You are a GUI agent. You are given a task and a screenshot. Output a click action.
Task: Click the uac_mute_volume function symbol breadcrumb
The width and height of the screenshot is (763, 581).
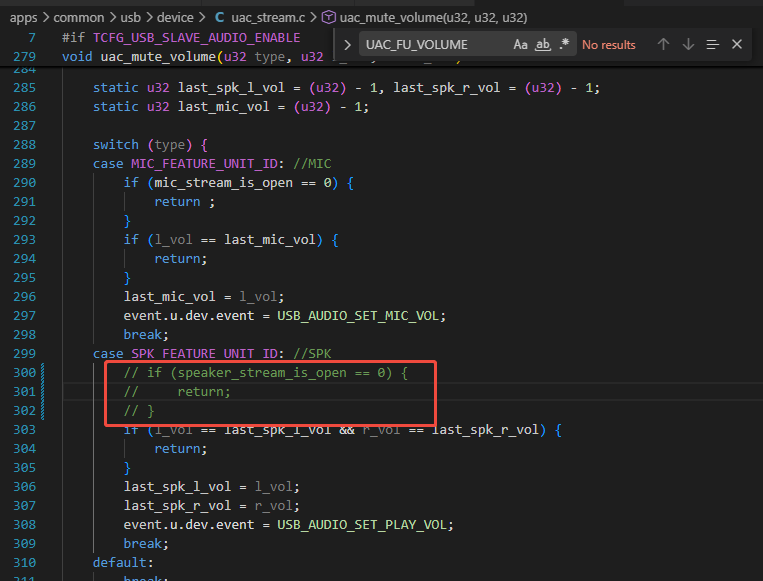tap(433, 18)
